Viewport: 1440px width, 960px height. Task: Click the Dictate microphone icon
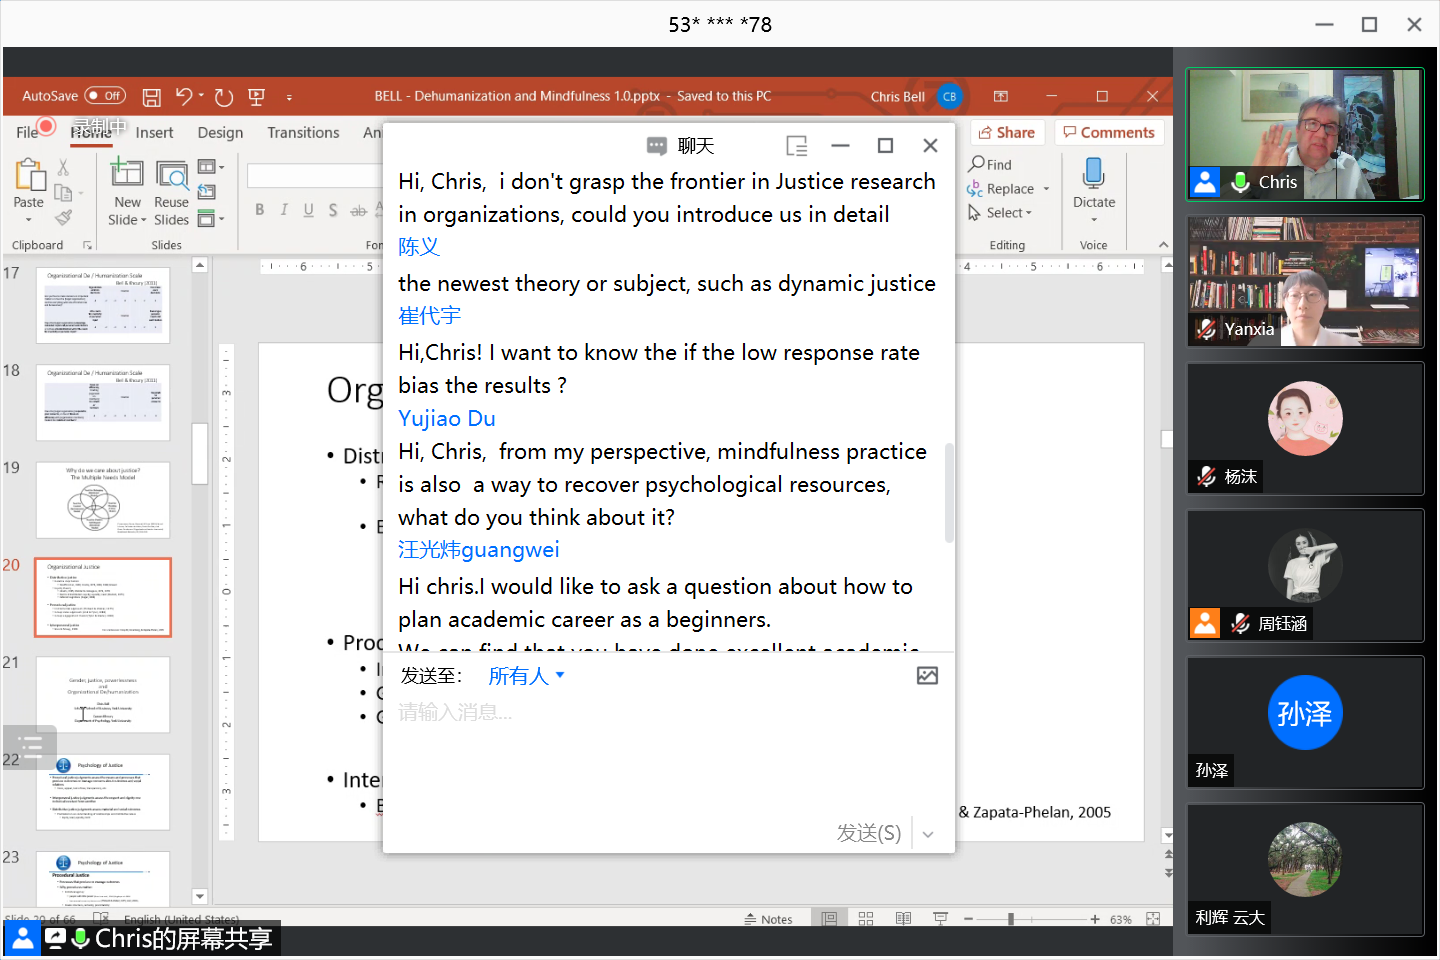1093,175
